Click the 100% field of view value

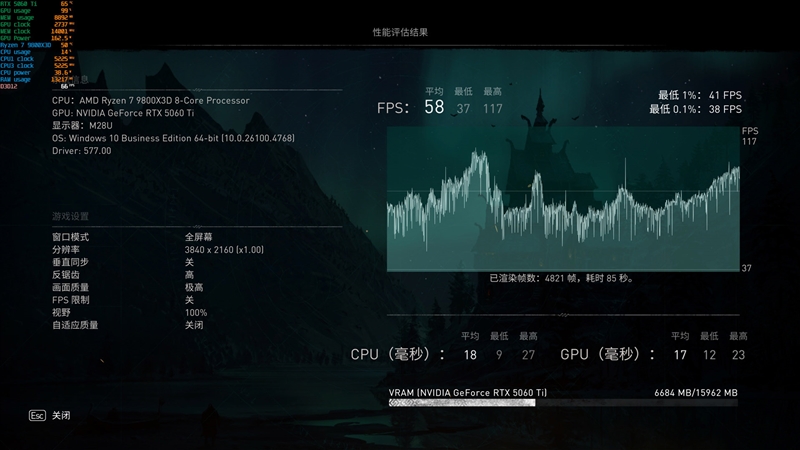[x=196, y=313]
